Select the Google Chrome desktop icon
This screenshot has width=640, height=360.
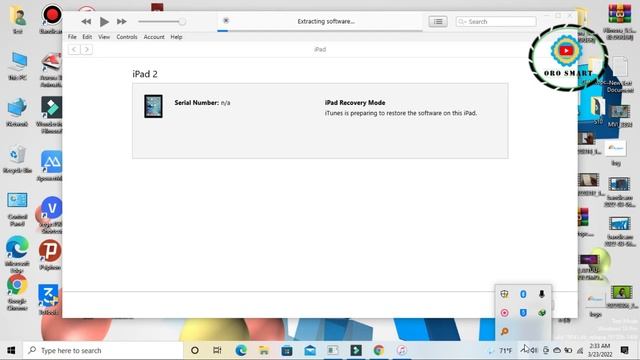point(17,293)
